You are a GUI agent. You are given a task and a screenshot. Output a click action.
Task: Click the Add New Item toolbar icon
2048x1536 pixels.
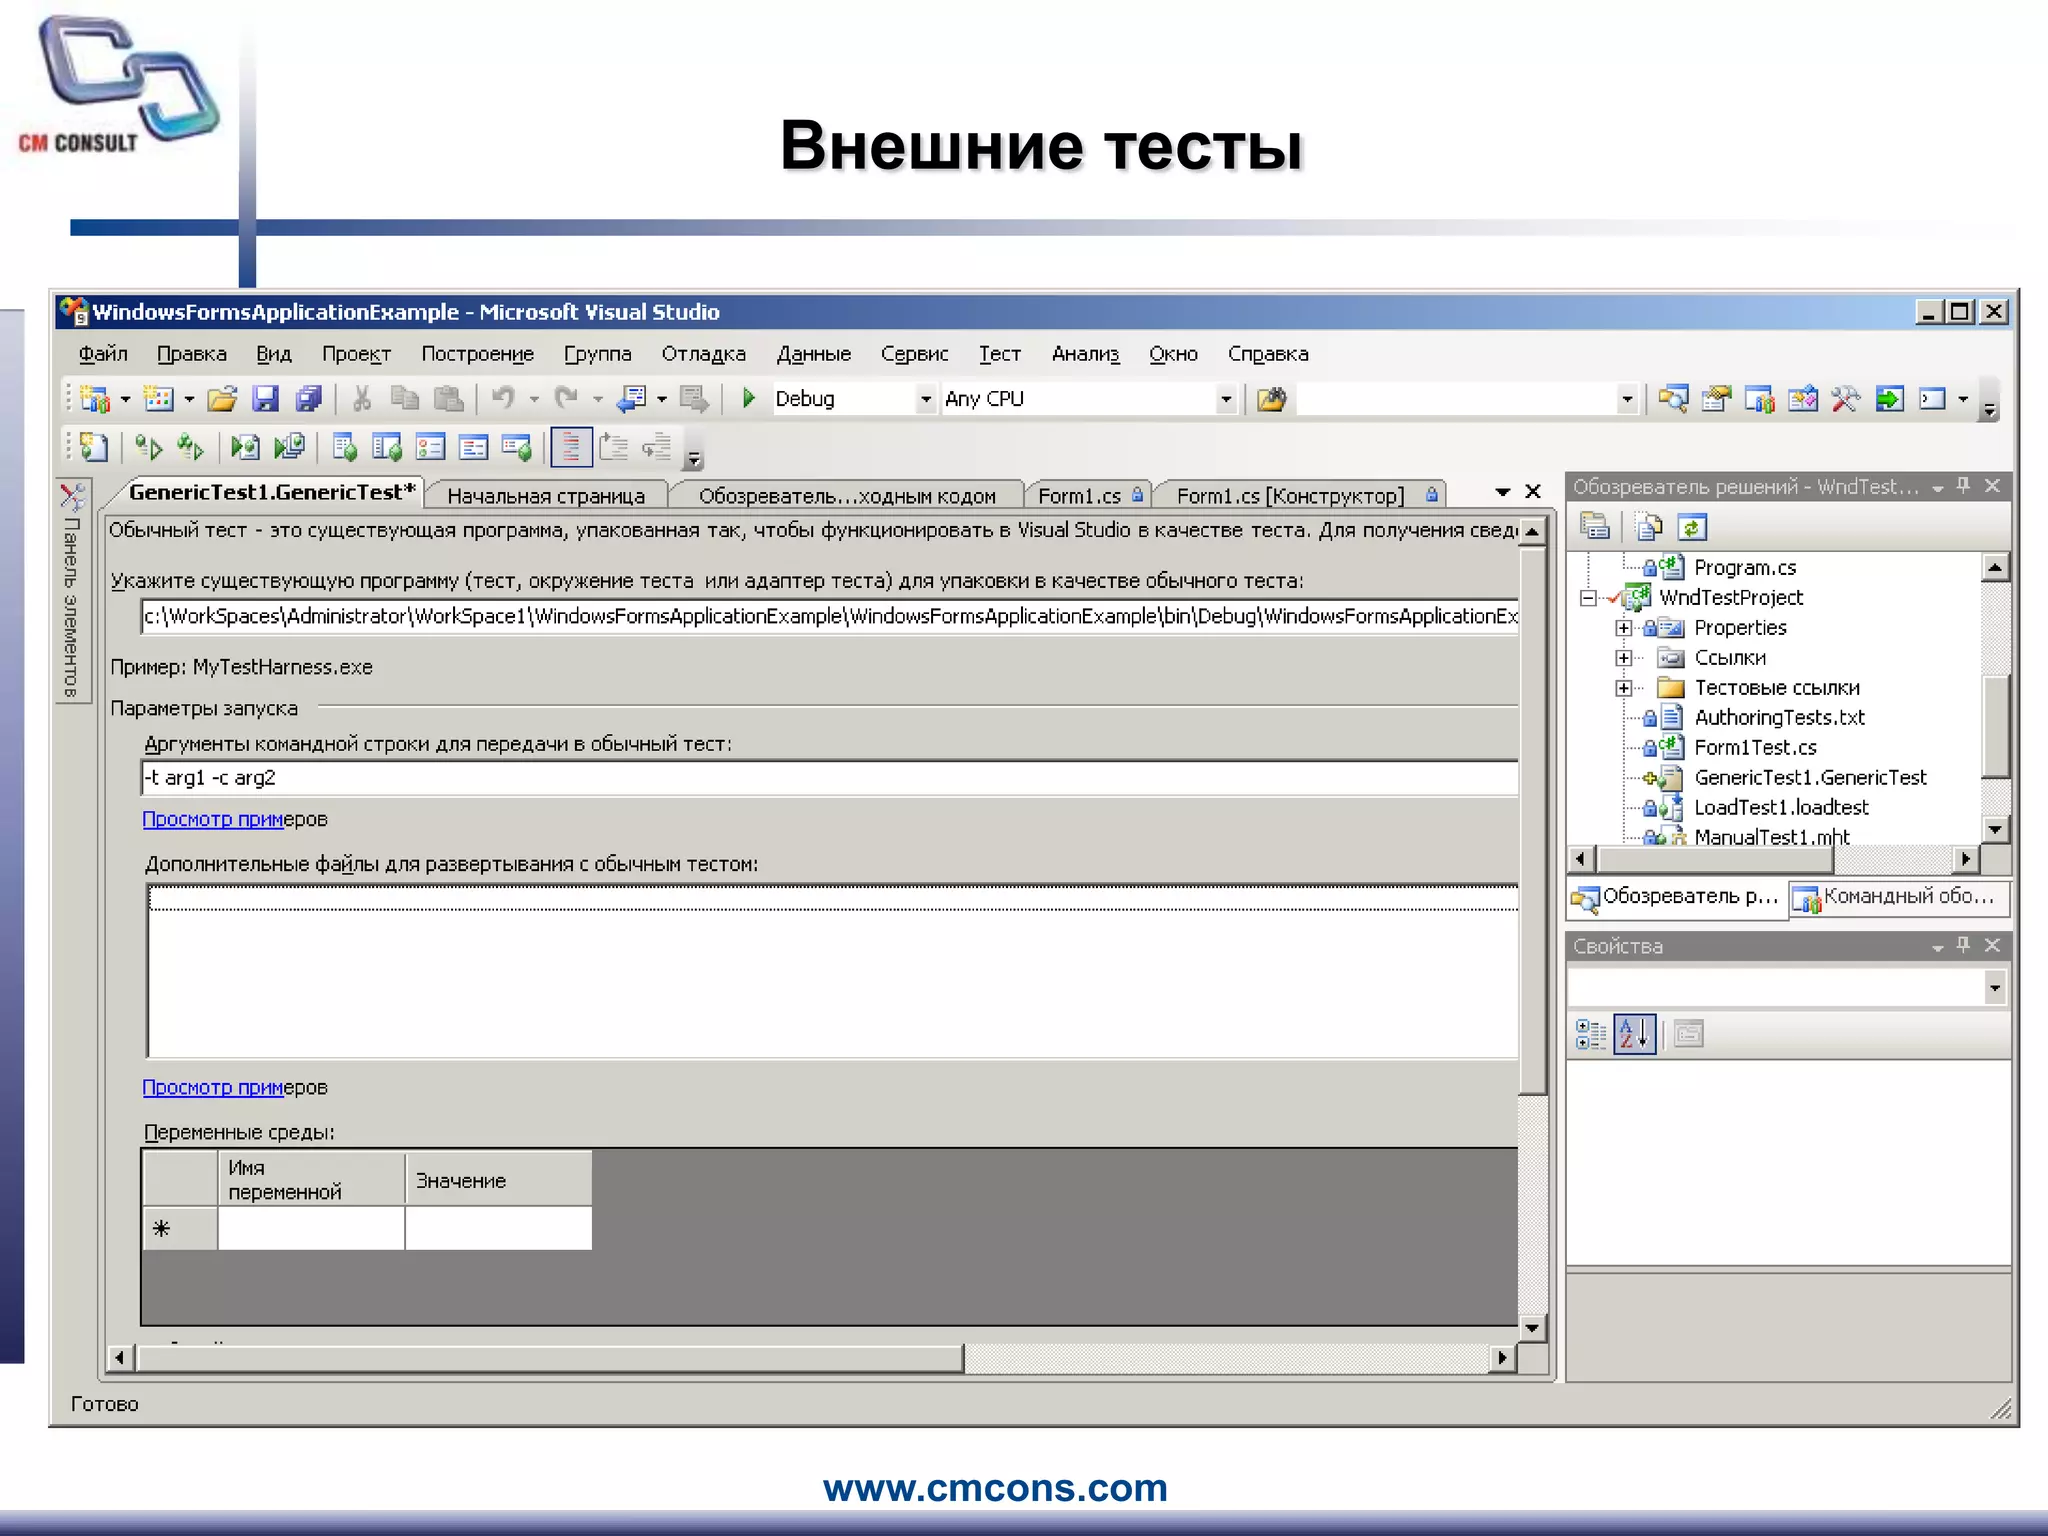pyautogui.click(x=158, y=399)
